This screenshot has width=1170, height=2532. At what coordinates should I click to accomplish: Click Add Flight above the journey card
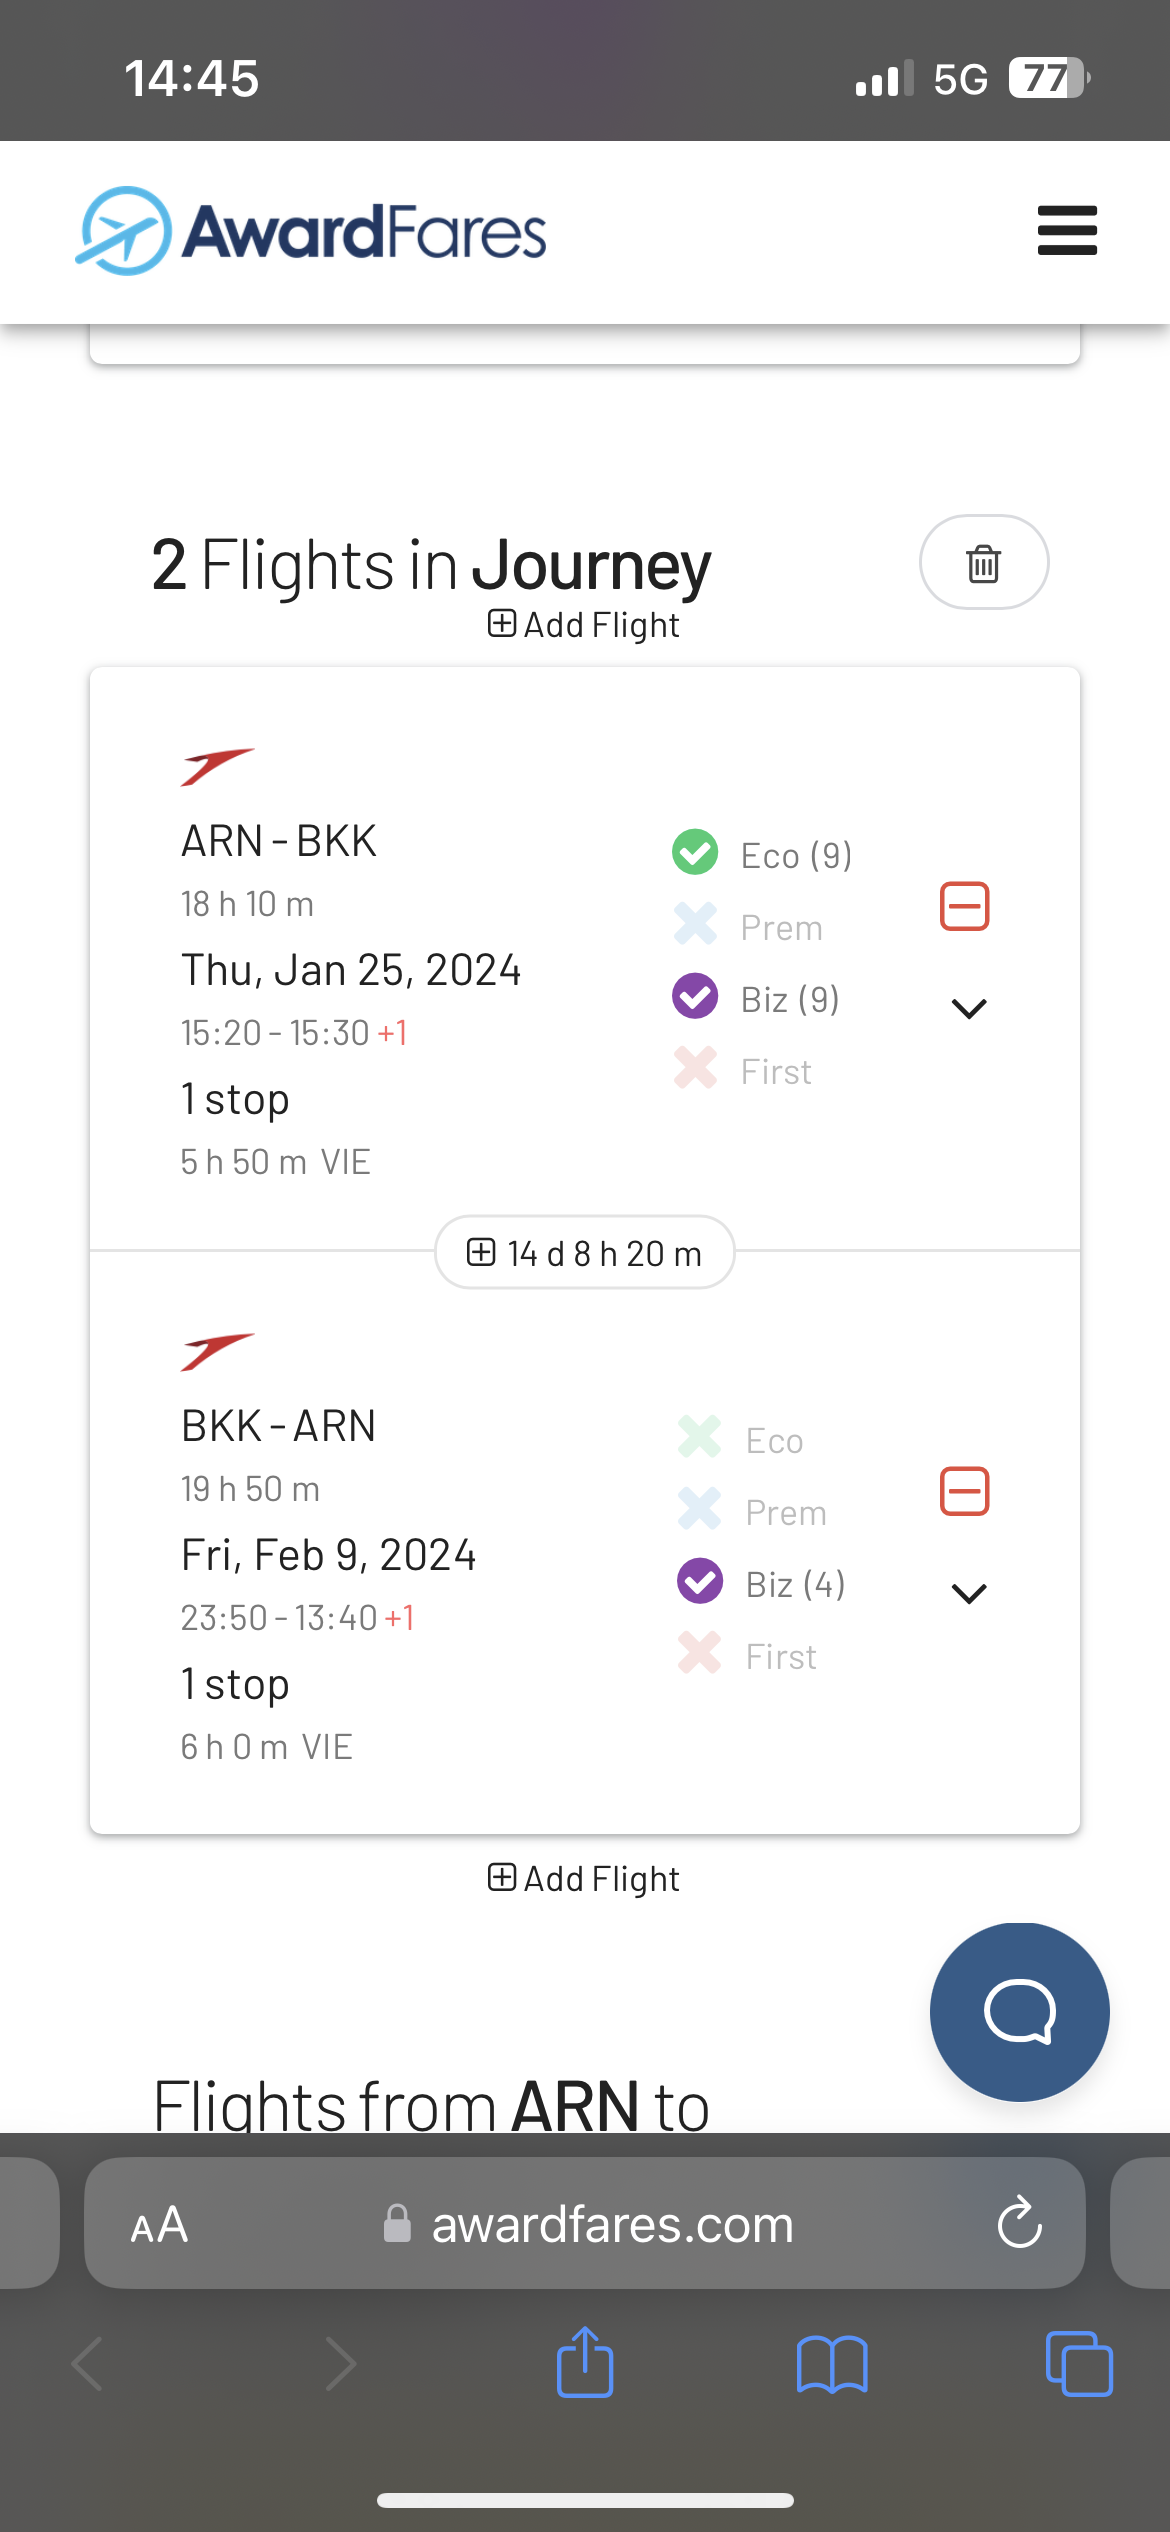pyautogui.click(x=585, y=625)
